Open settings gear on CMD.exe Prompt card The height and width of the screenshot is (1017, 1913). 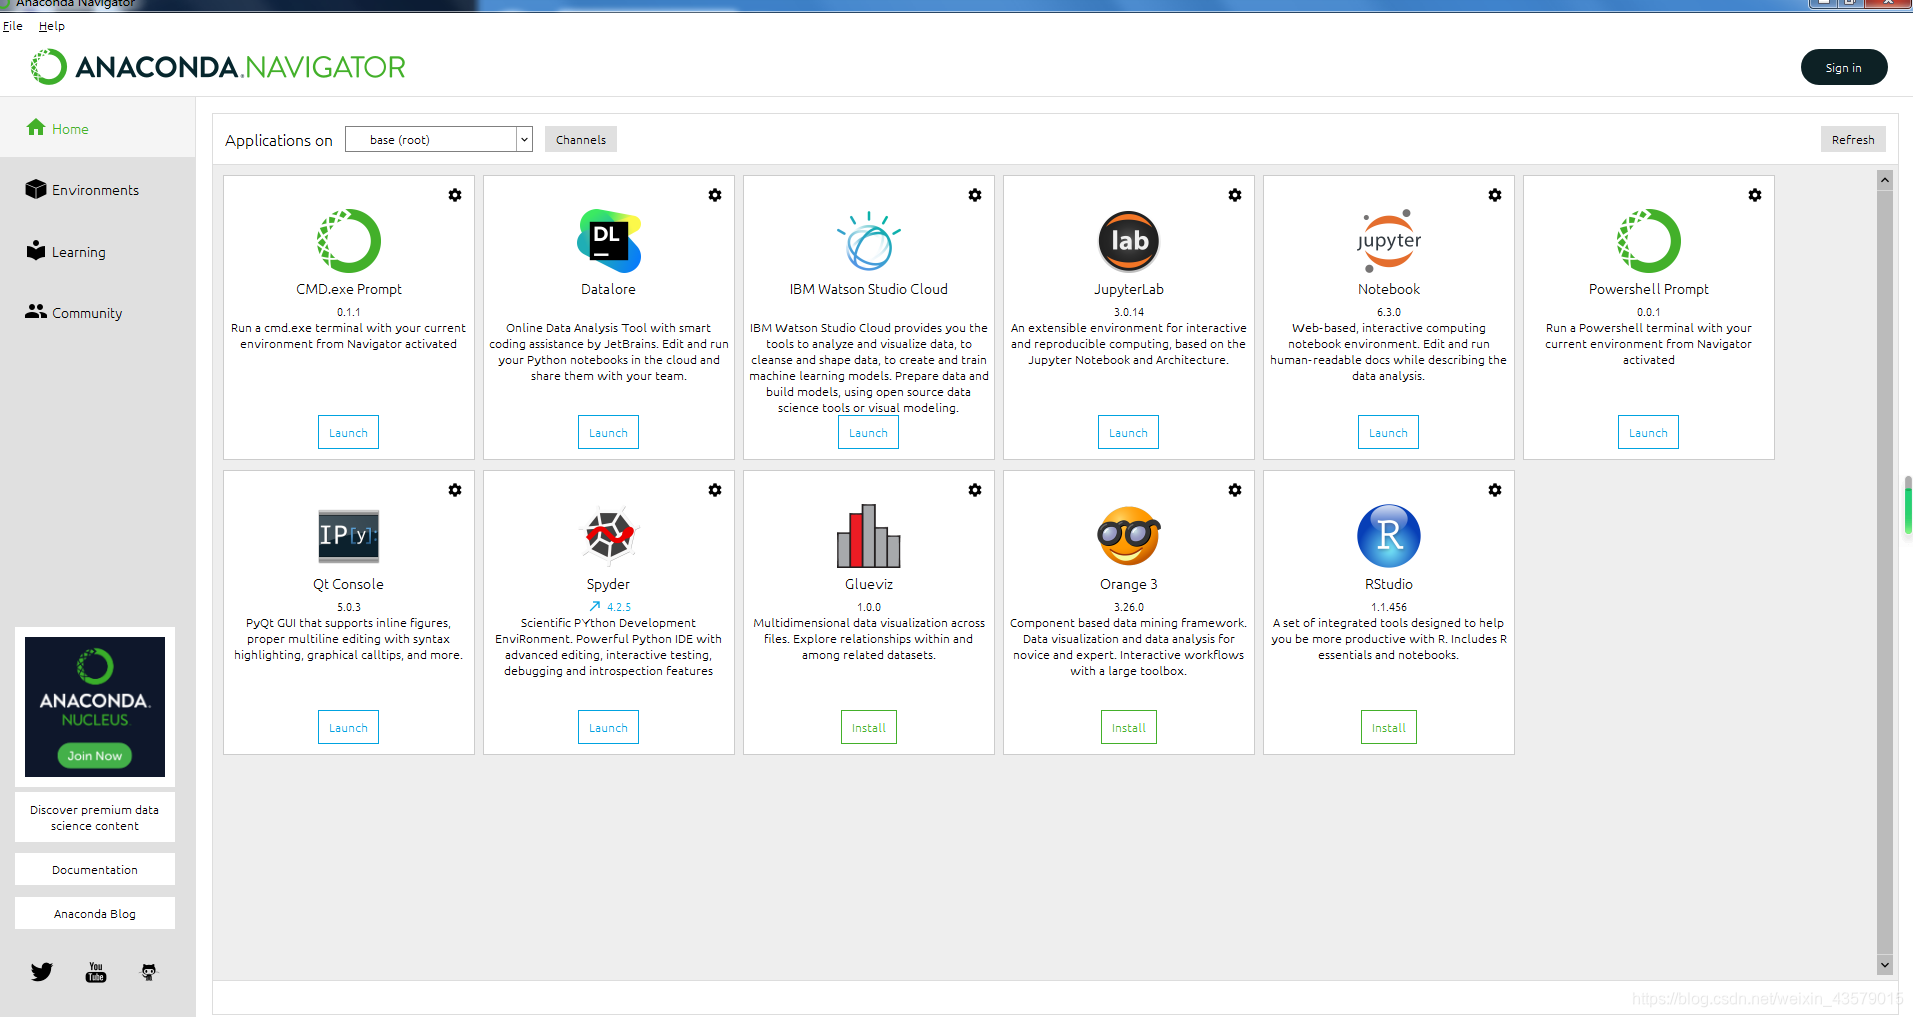point(455,195)
